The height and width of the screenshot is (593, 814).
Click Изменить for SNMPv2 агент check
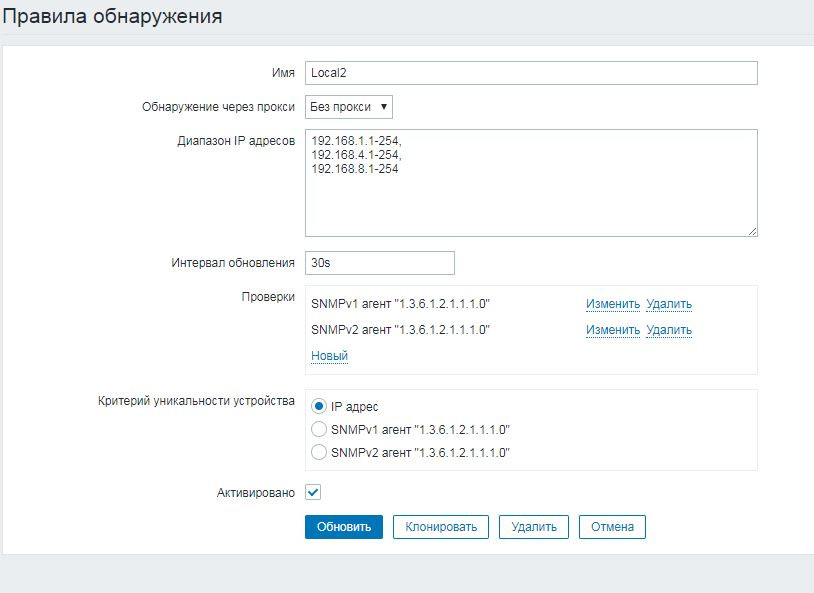[x=612, y=330]
